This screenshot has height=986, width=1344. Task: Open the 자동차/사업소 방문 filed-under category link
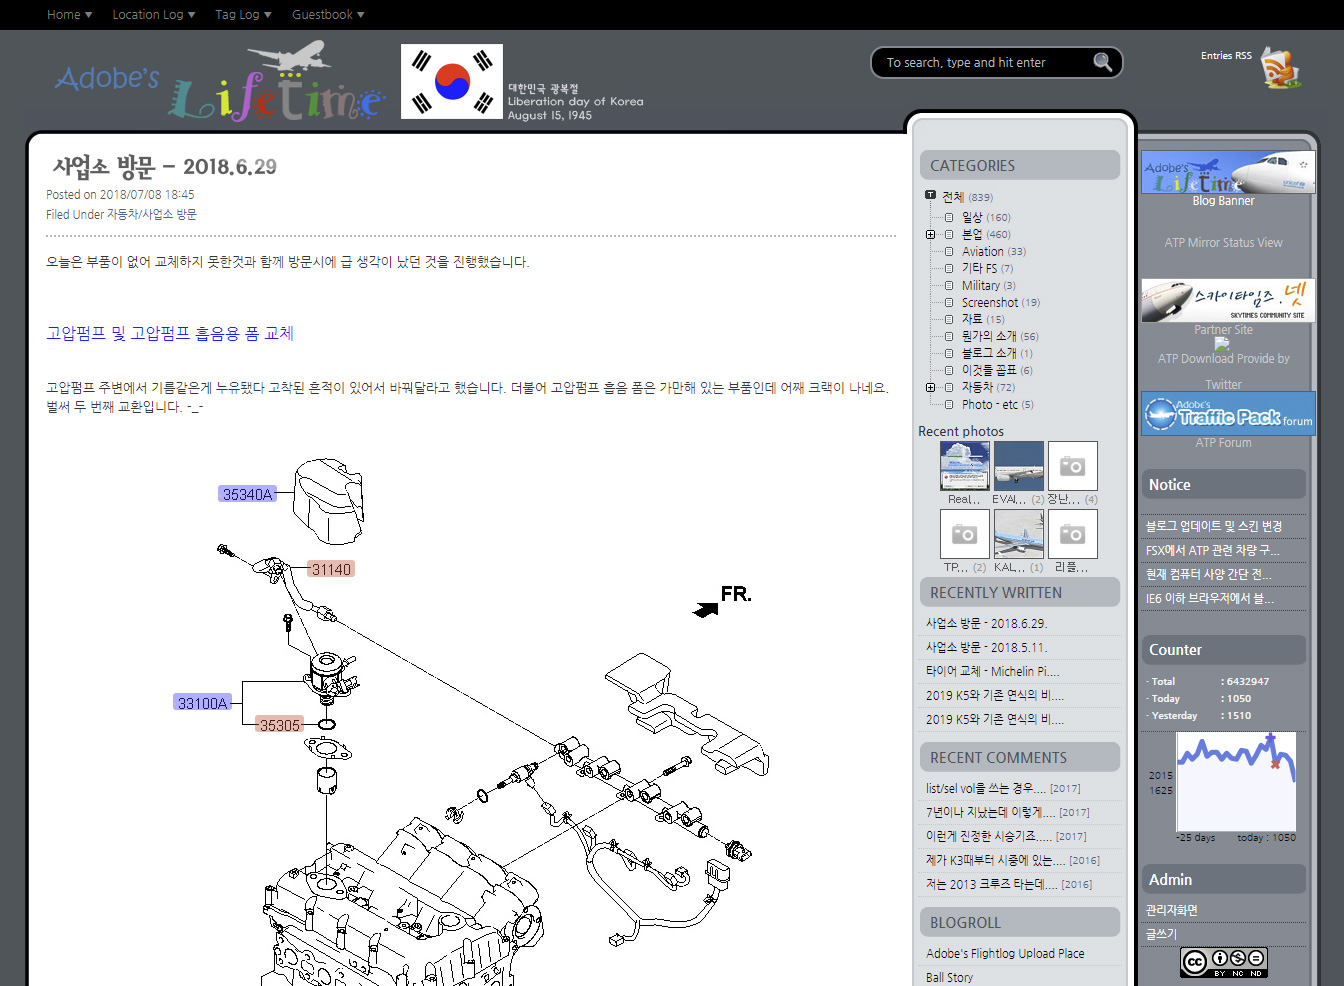pyautogui.click(x=152, y=214)
